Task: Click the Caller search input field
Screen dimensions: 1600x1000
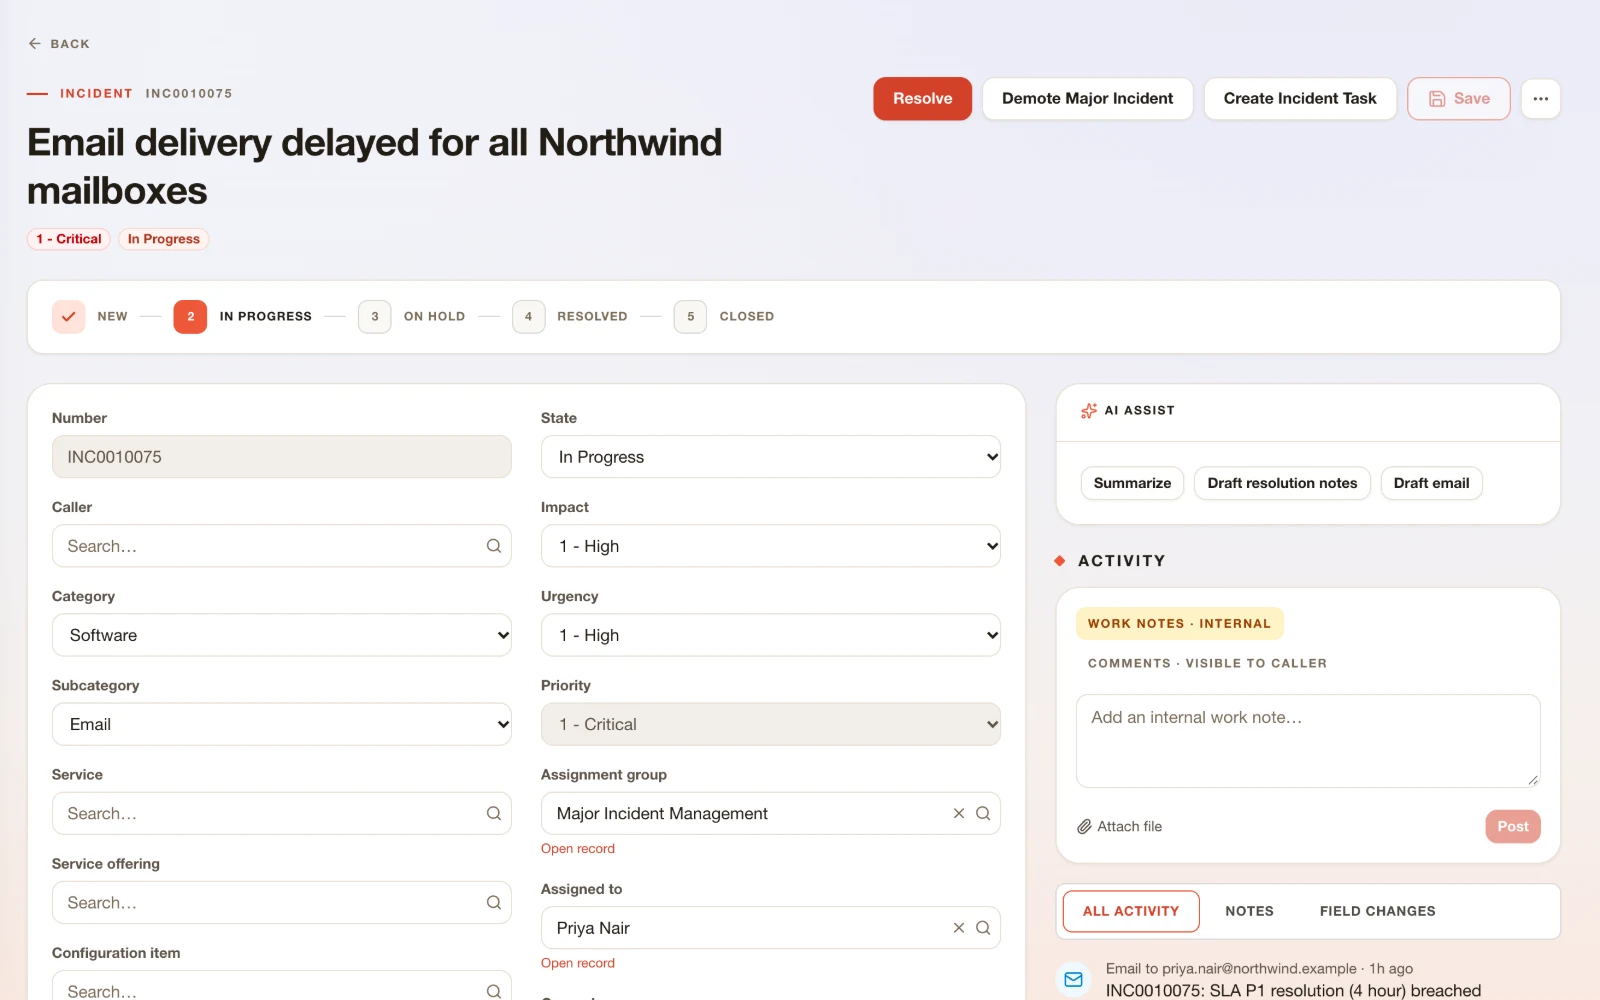Action: coord(281,546)
